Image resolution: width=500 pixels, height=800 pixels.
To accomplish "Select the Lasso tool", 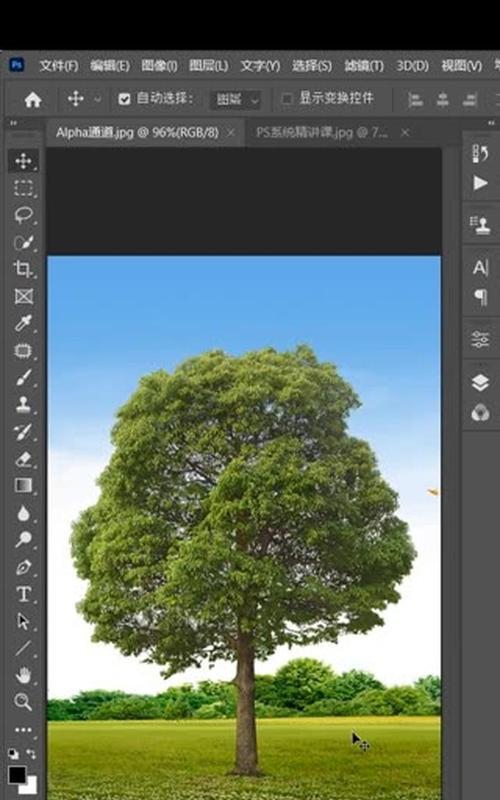I will (23, 215).
